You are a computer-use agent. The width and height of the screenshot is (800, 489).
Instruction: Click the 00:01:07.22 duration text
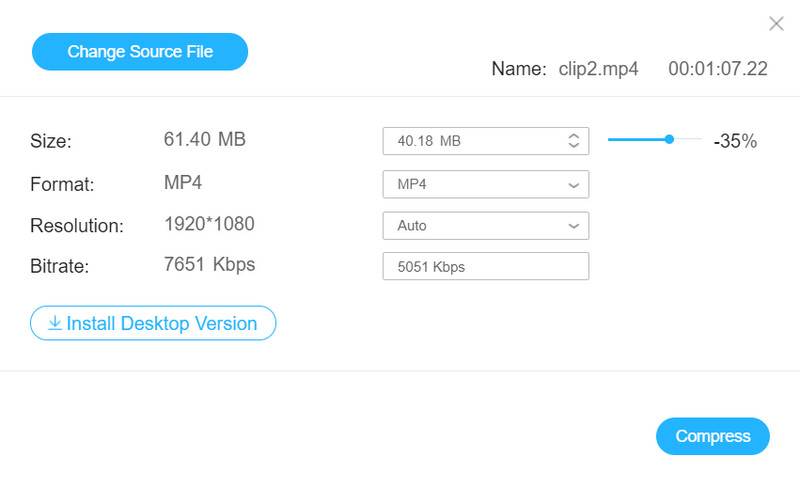click(x=718, y=69)
